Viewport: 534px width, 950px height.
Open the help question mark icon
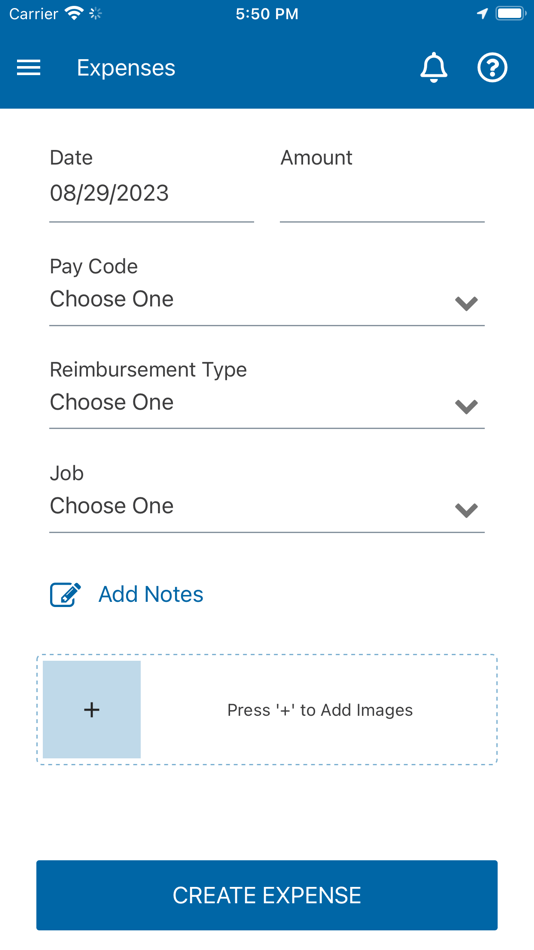[492, 67]
